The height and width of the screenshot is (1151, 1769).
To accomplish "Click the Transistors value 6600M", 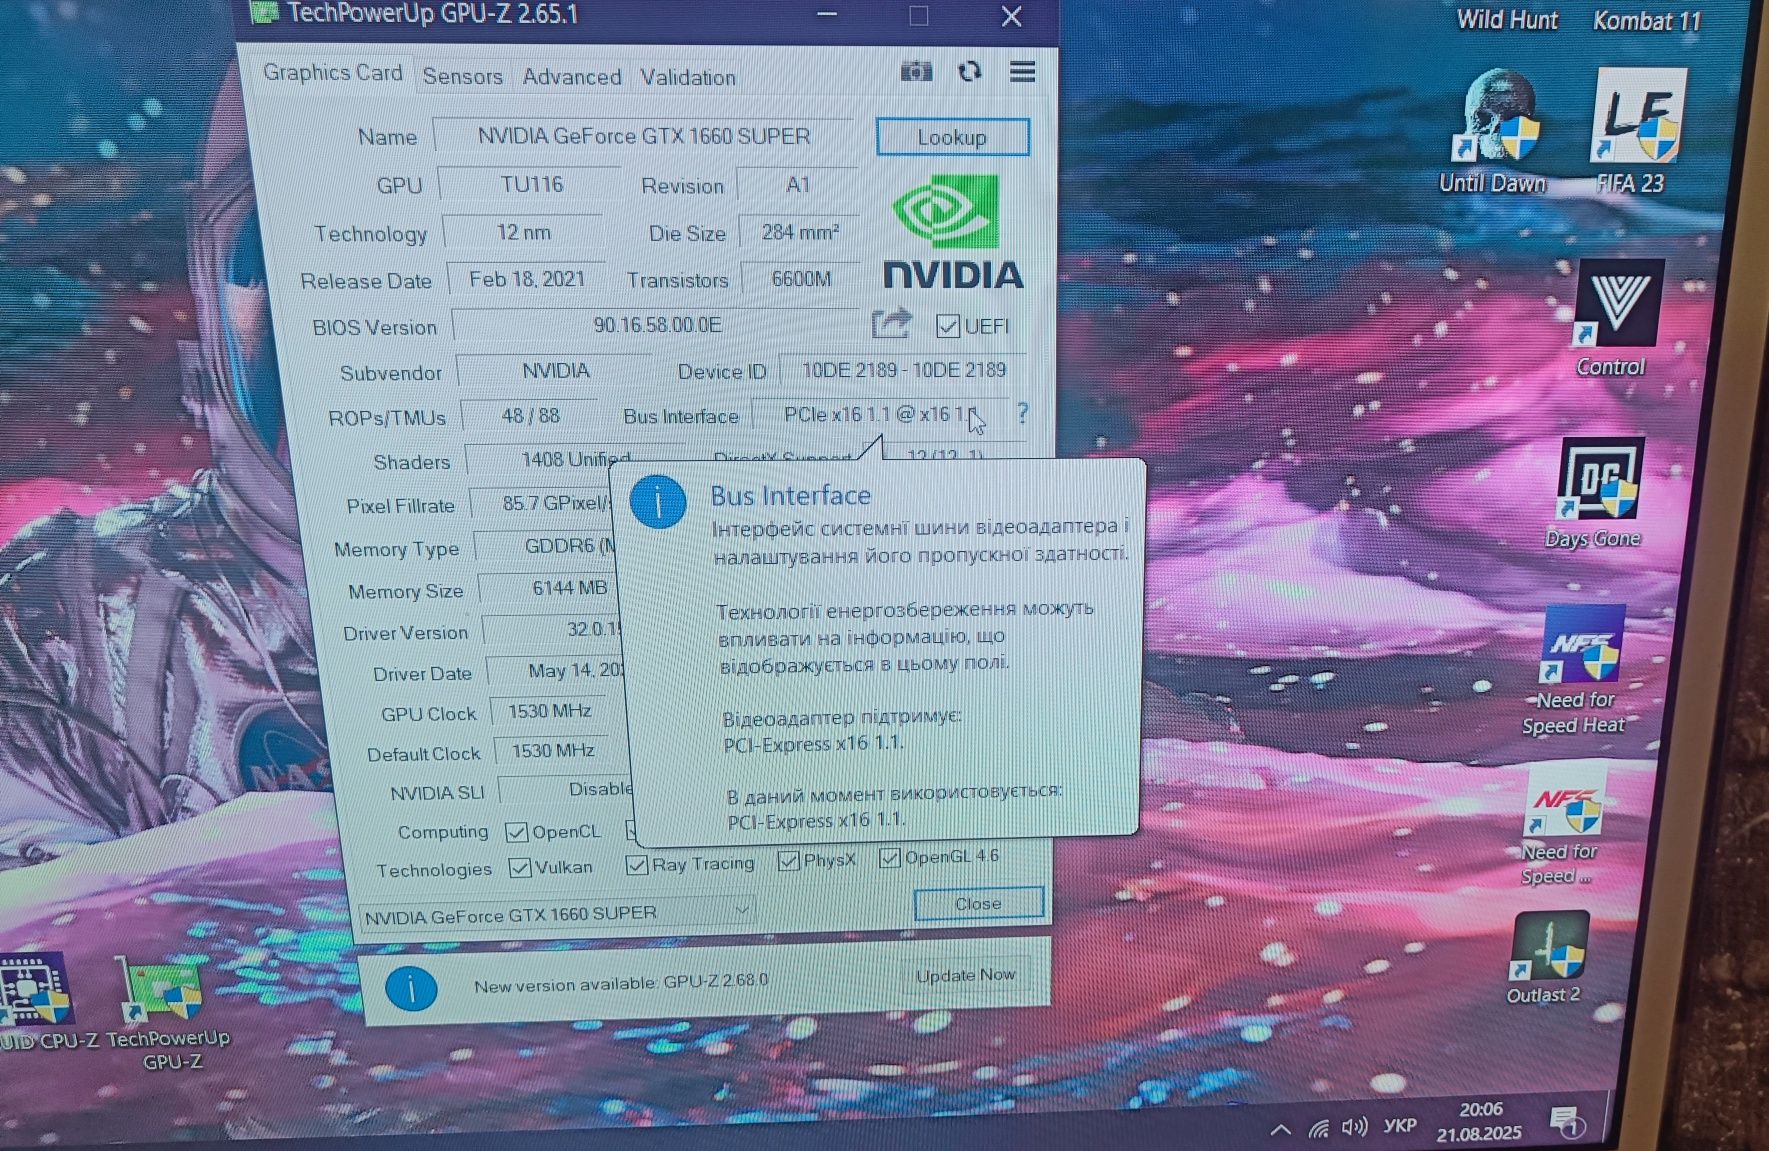I will (x=801, y=279).
